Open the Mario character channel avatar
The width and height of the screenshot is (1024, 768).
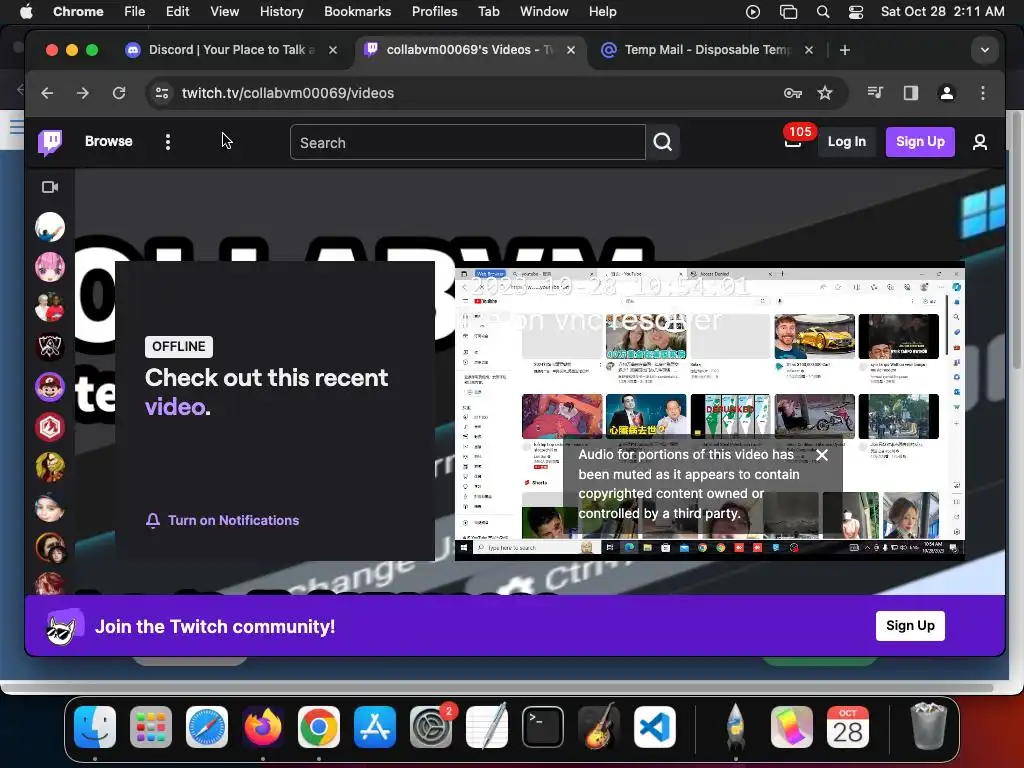pyautogui.click(x=50, y=387)
